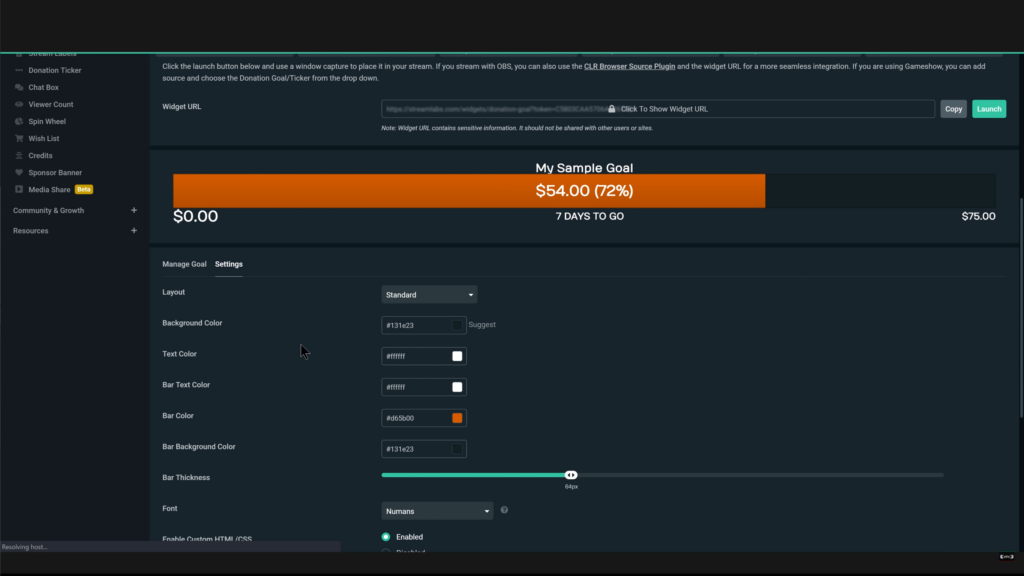This screenshot has width=1024, height=576.
Task: Click the Copy button
Action: (953, 109)
